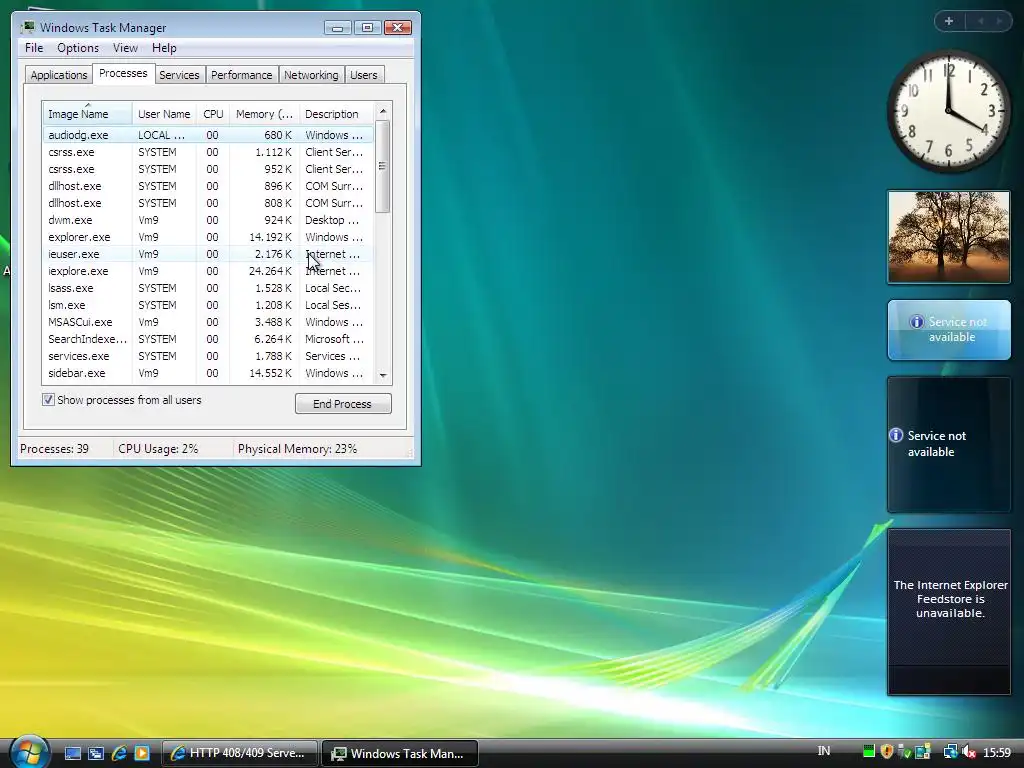
Task: Sort by the Description column header
Action: pos(336,114)
